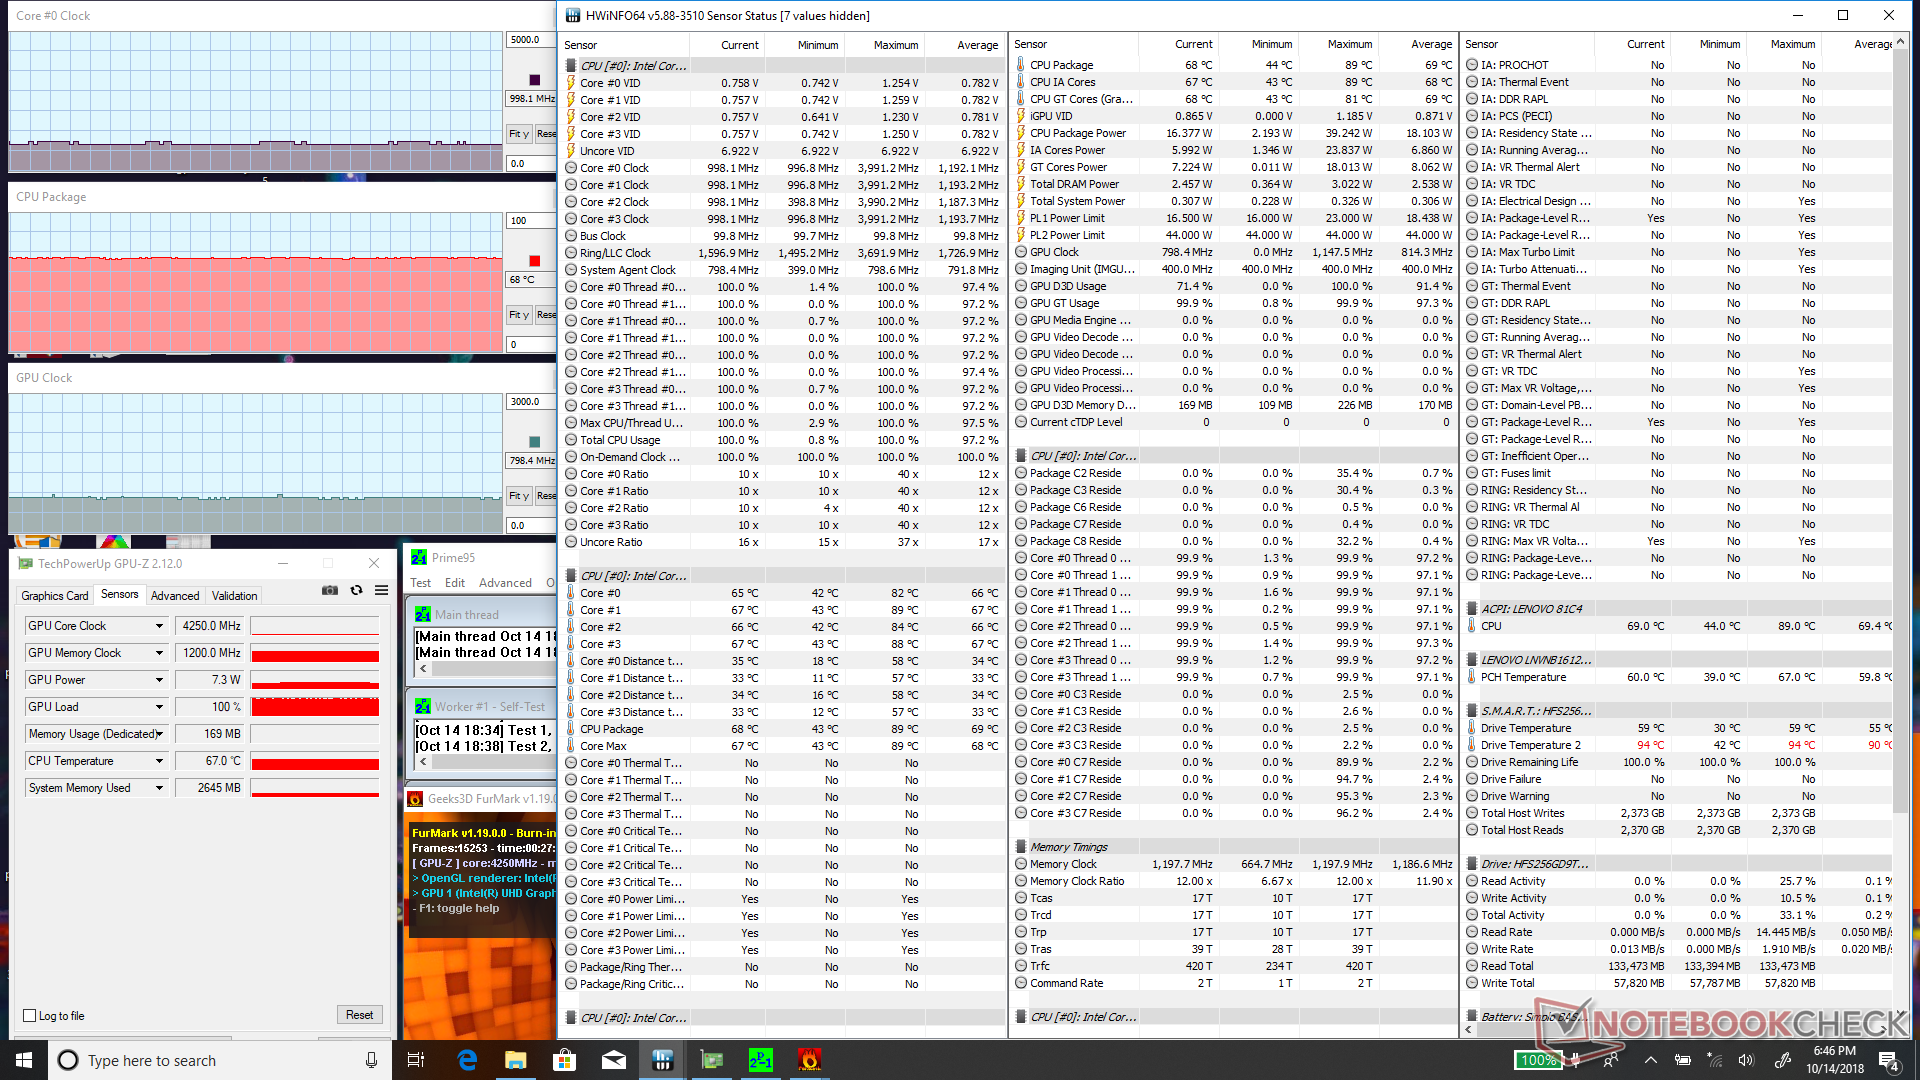Switch to Prime95 via taskbar icon
This screenshot has width=1920, height=1080.
(x=761, y=1060)
